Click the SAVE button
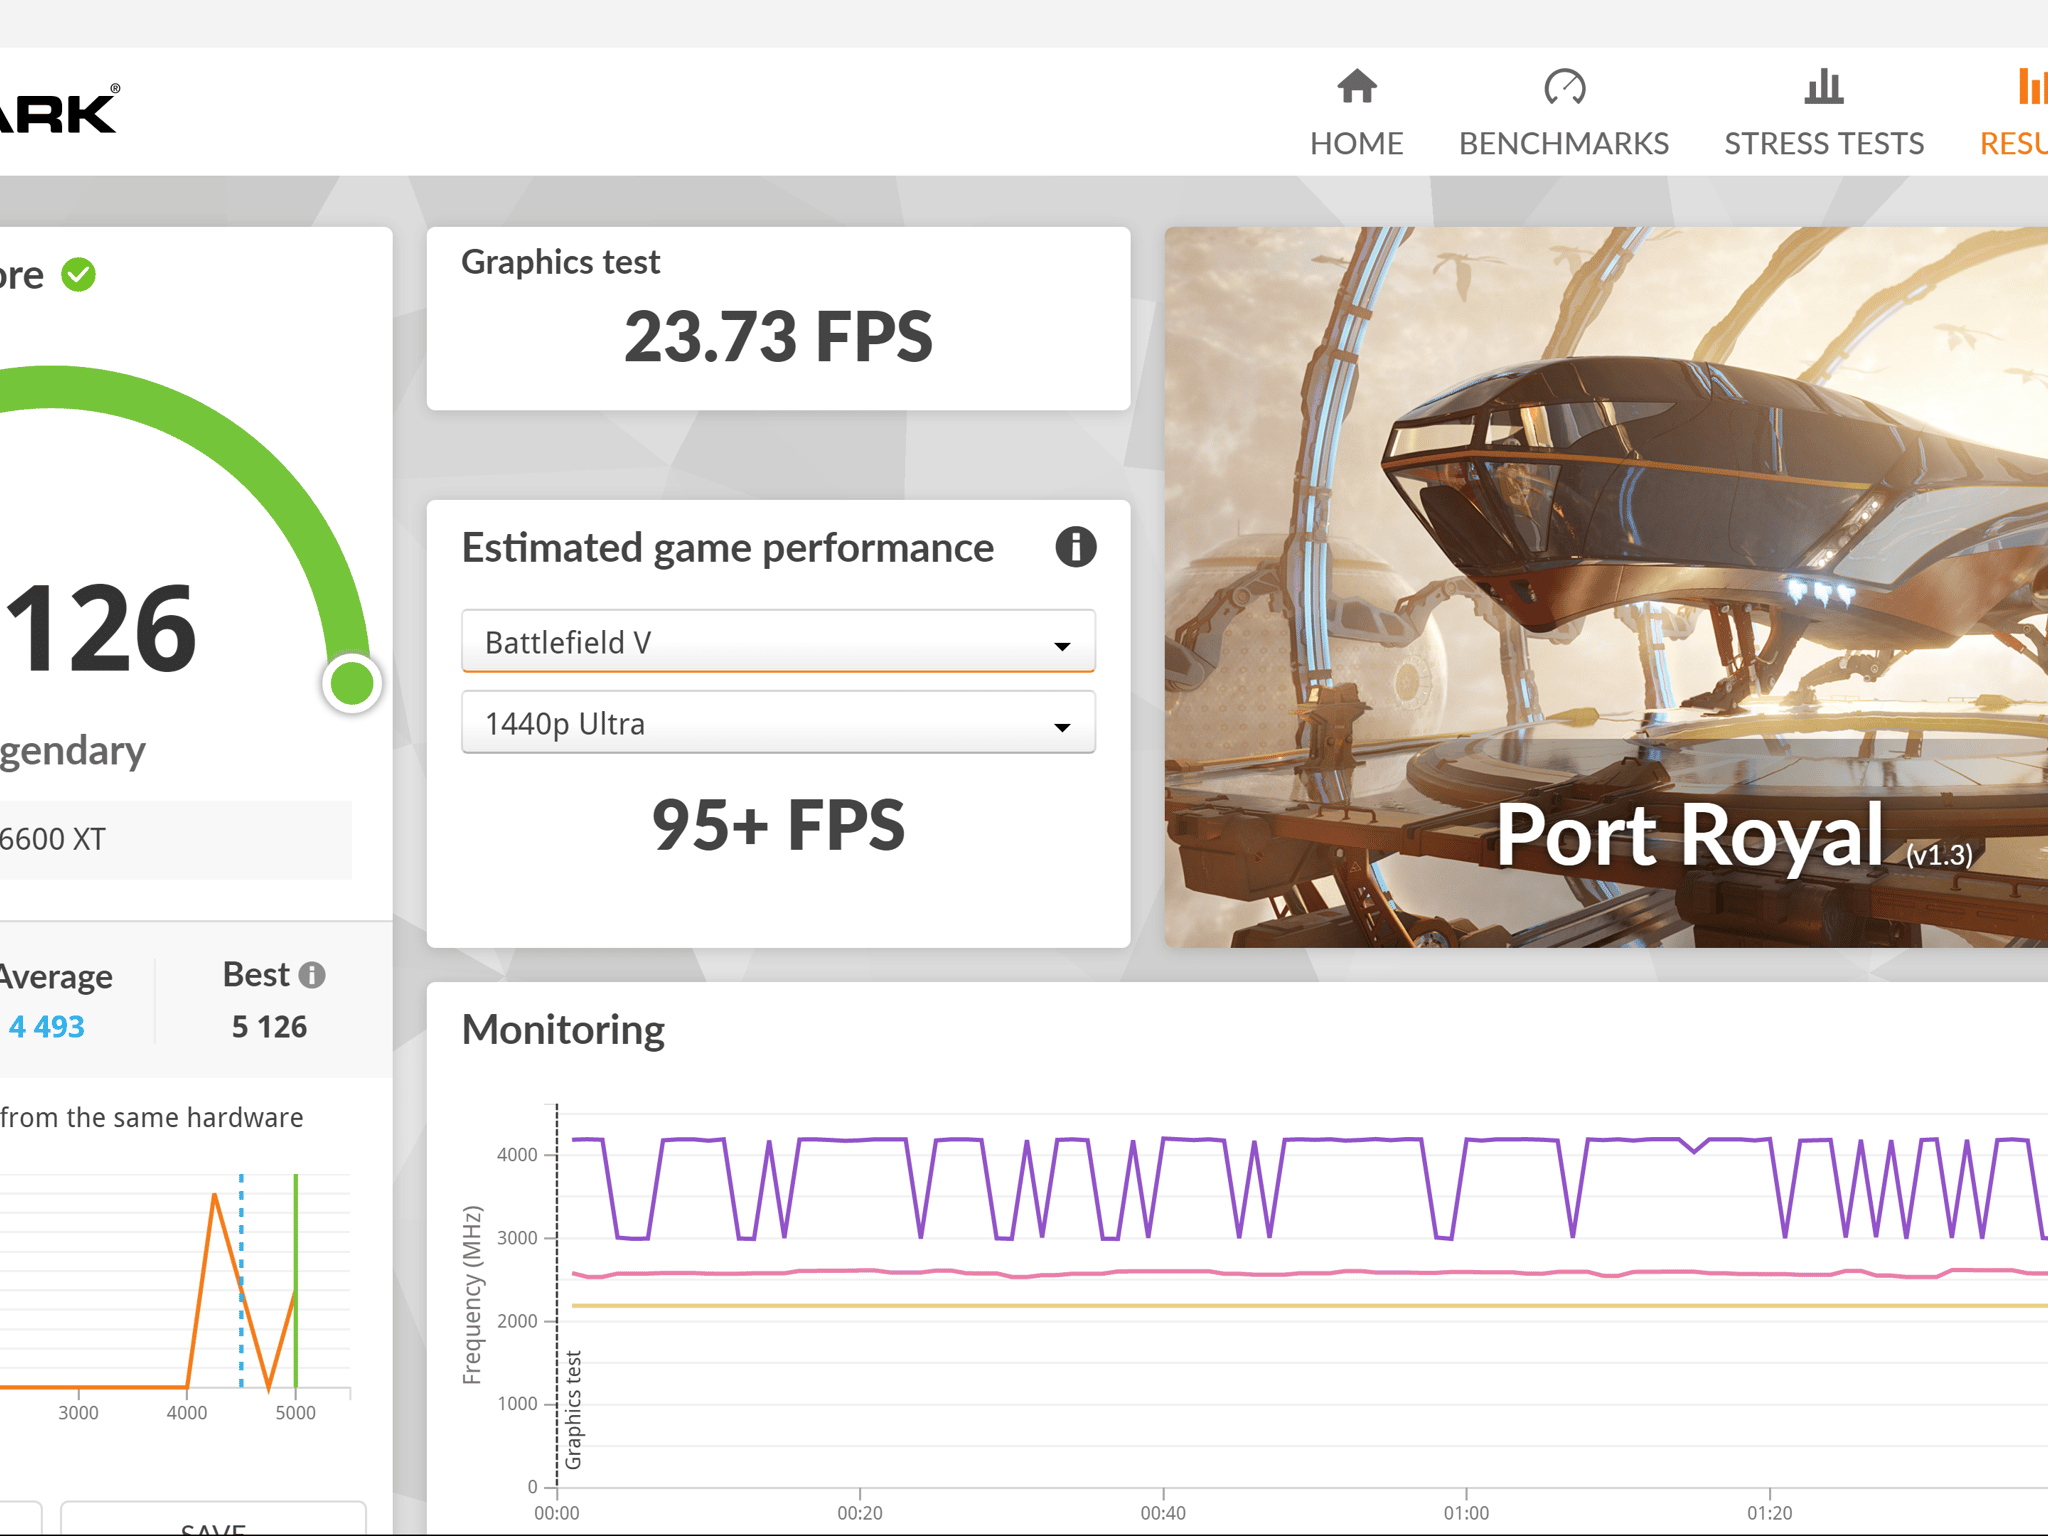This screenshot has height=1536, width=2048. (213, 1520)
